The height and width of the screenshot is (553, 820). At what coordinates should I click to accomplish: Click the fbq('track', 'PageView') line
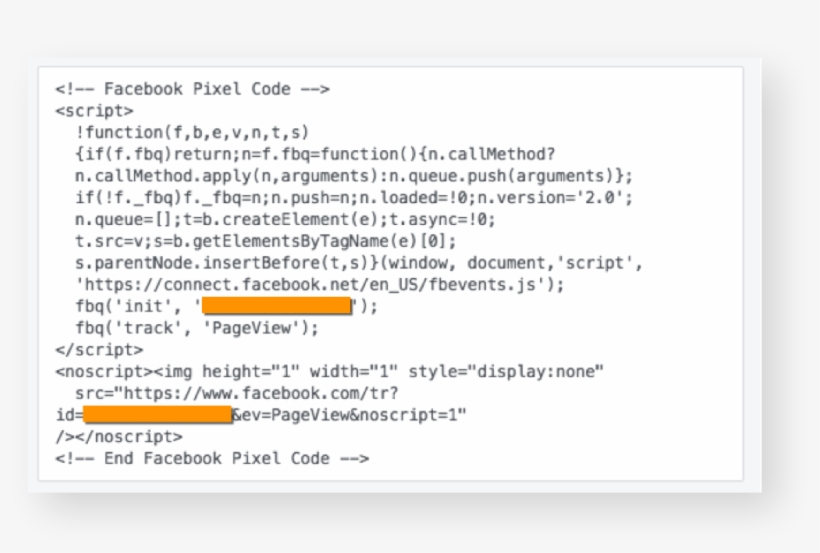click(x=197, y=328)
